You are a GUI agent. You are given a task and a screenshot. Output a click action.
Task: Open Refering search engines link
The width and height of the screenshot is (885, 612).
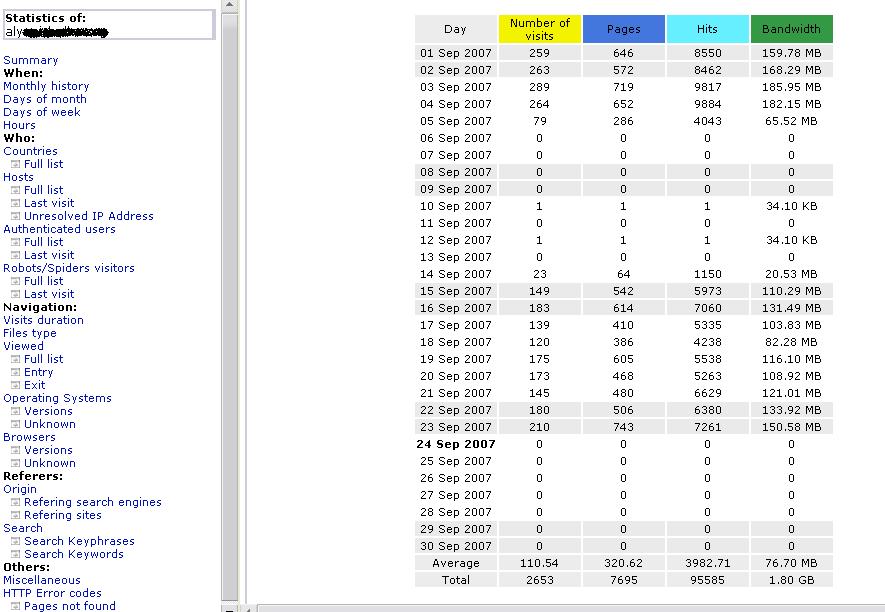(x=93, y=501)
